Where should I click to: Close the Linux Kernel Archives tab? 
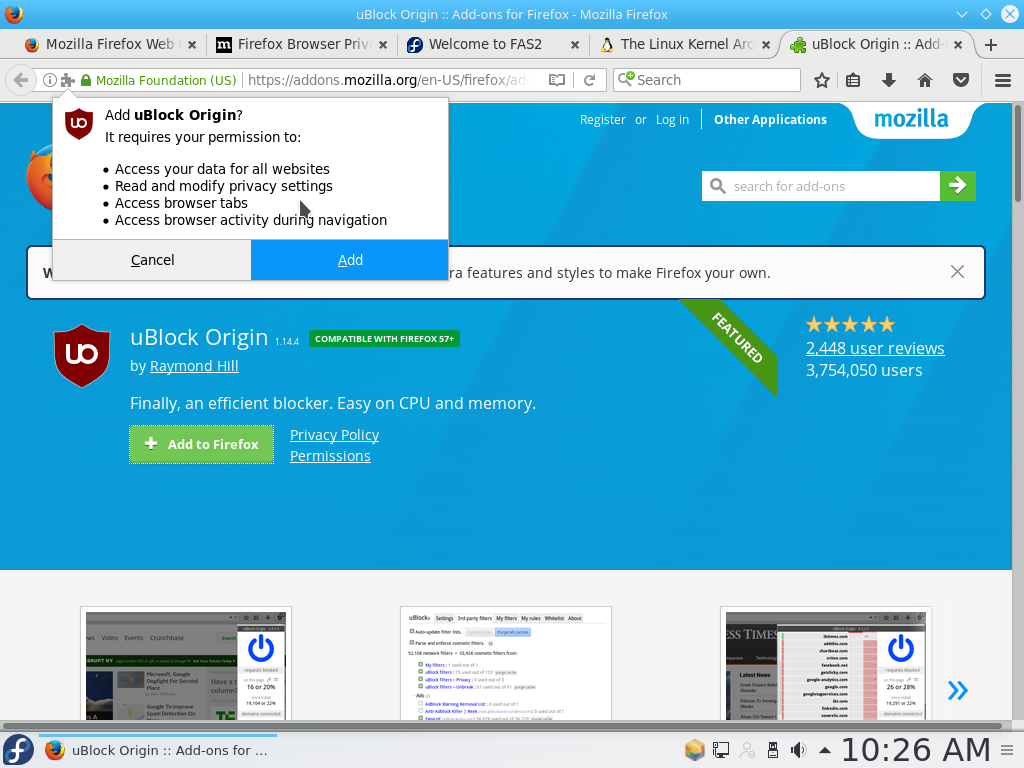pyautogui.click(x=766, y=45)
